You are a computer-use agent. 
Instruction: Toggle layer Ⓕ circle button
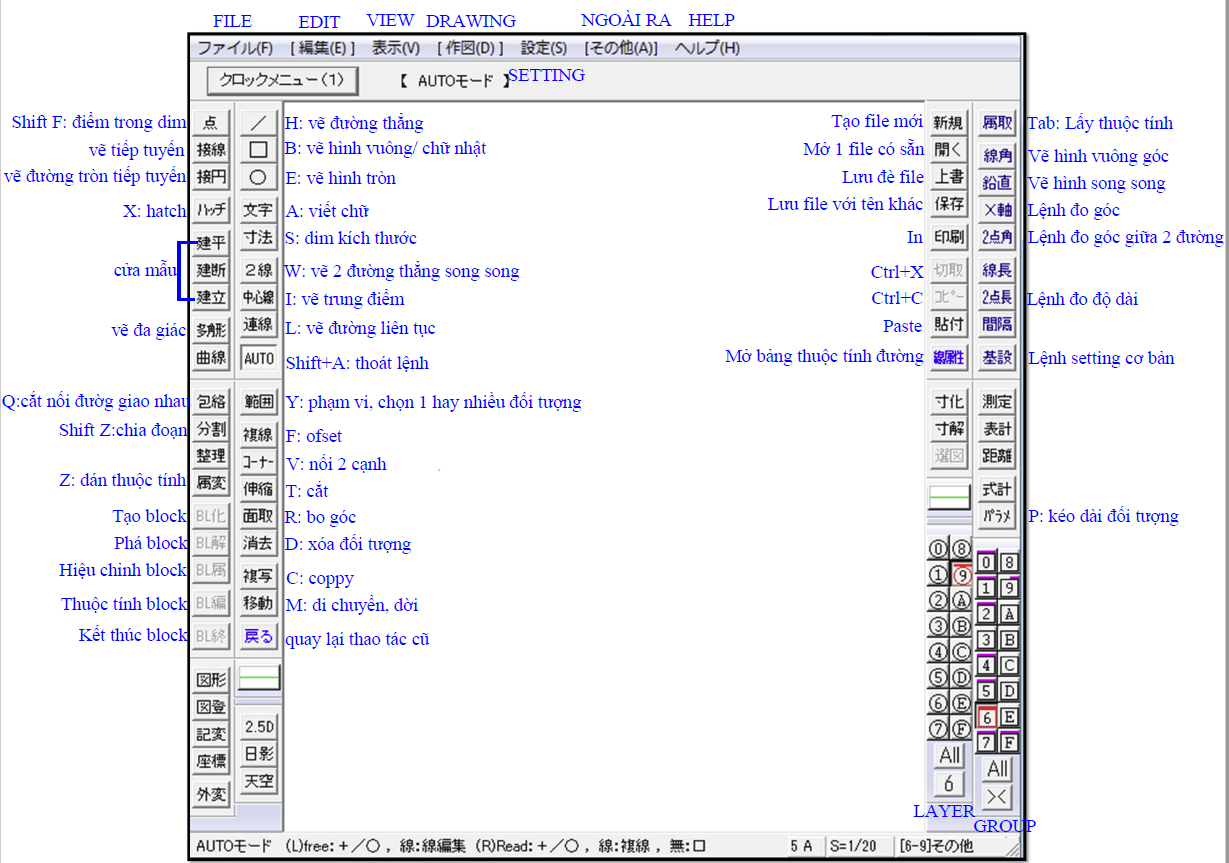(961, 730)
